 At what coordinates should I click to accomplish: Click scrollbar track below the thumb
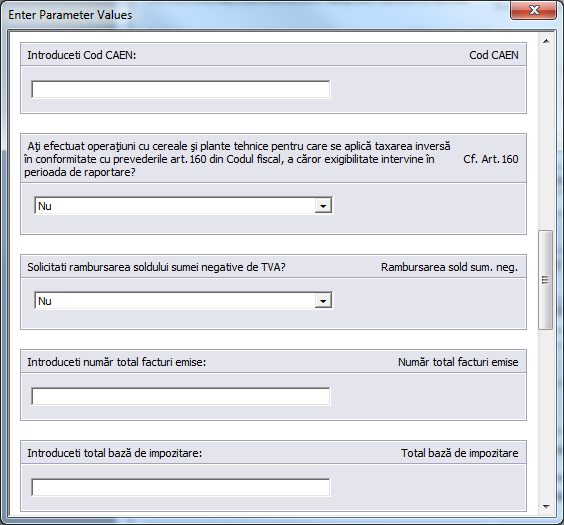(546, 414)
